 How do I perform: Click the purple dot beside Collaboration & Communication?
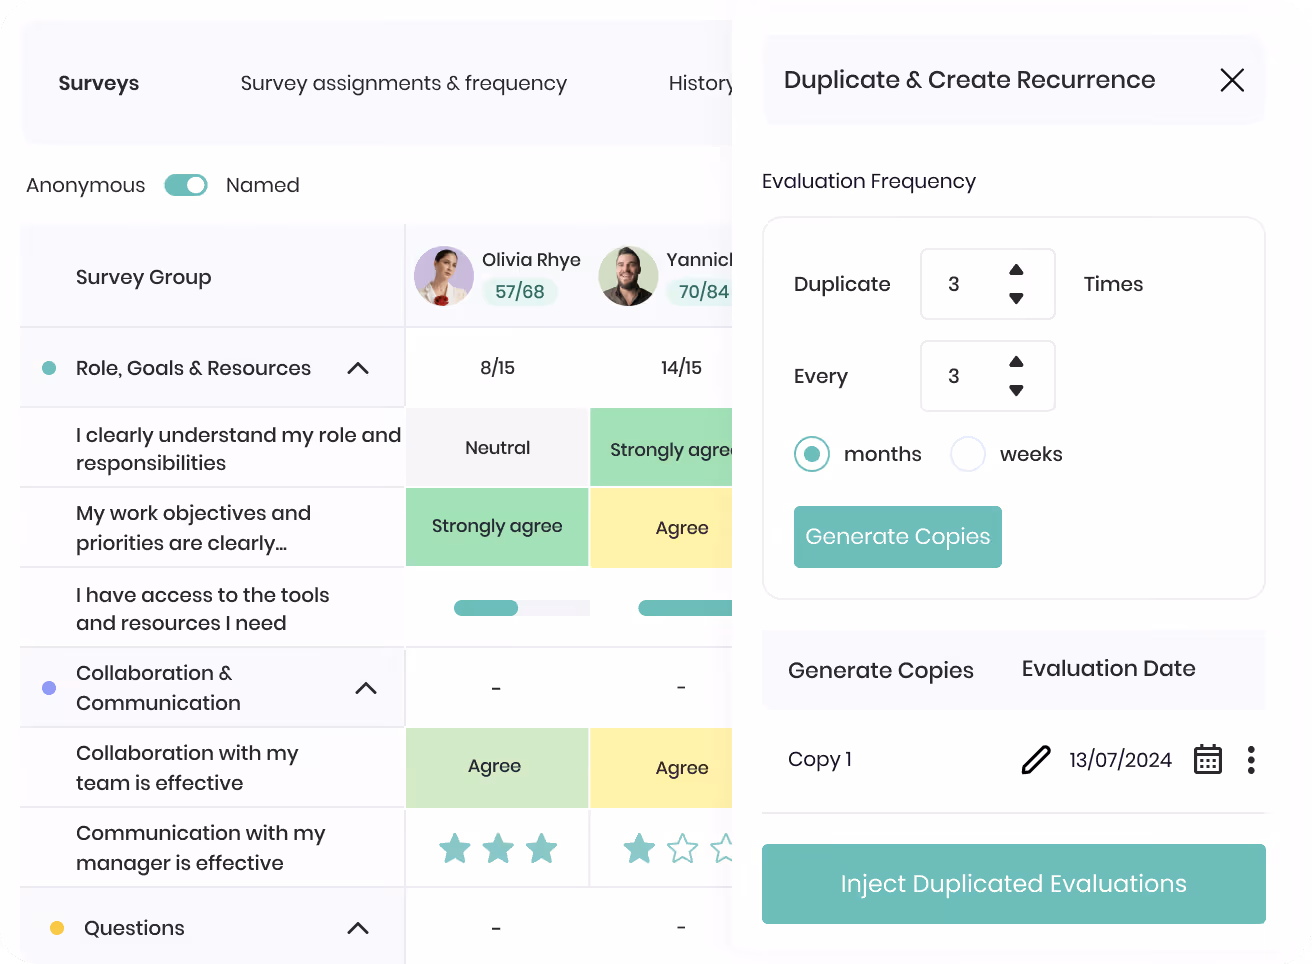point(49,688)
